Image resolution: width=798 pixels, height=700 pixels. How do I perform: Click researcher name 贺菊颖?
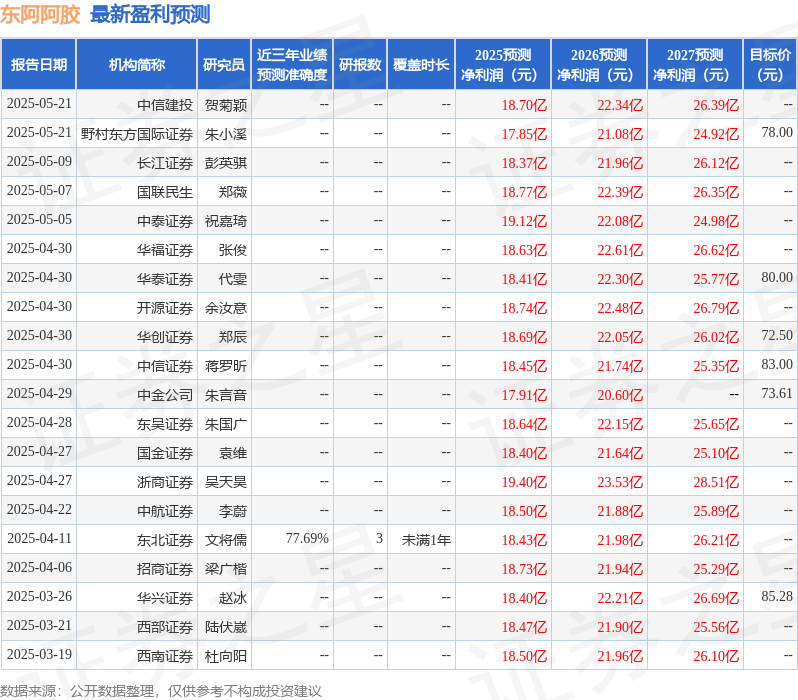[226, 105]
